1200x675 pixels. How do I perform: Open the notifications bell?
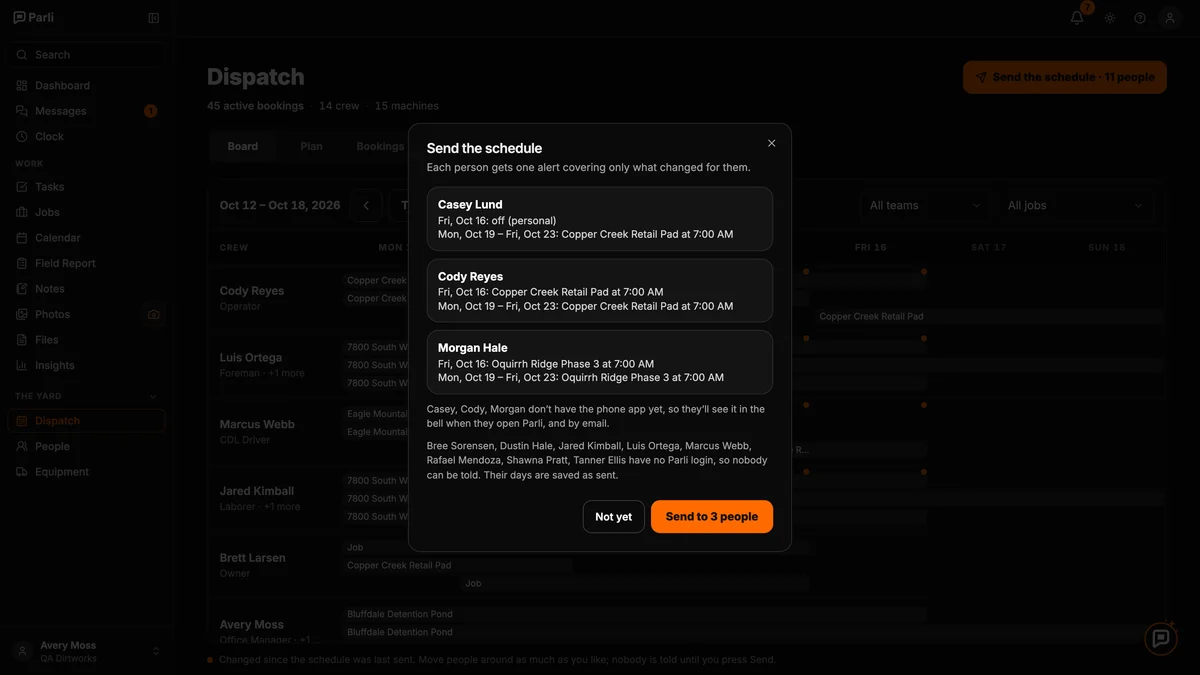pyautogui.click(x=1077, y=18)
